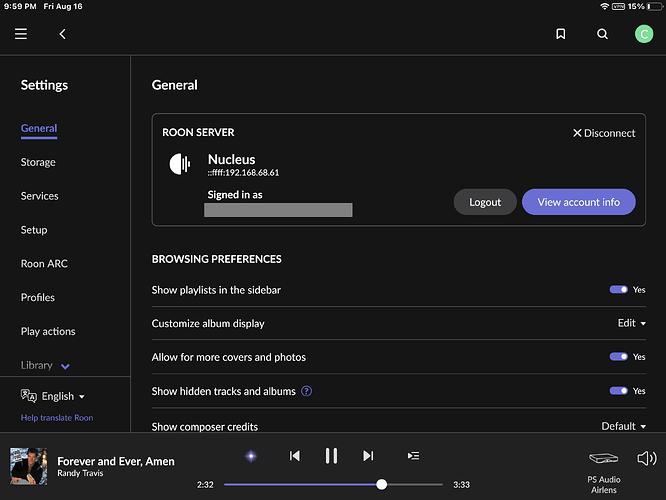The height and width of the screenshot is (500, 666).
Task: Open the Profiles settings tab
Action: [37, 297]
